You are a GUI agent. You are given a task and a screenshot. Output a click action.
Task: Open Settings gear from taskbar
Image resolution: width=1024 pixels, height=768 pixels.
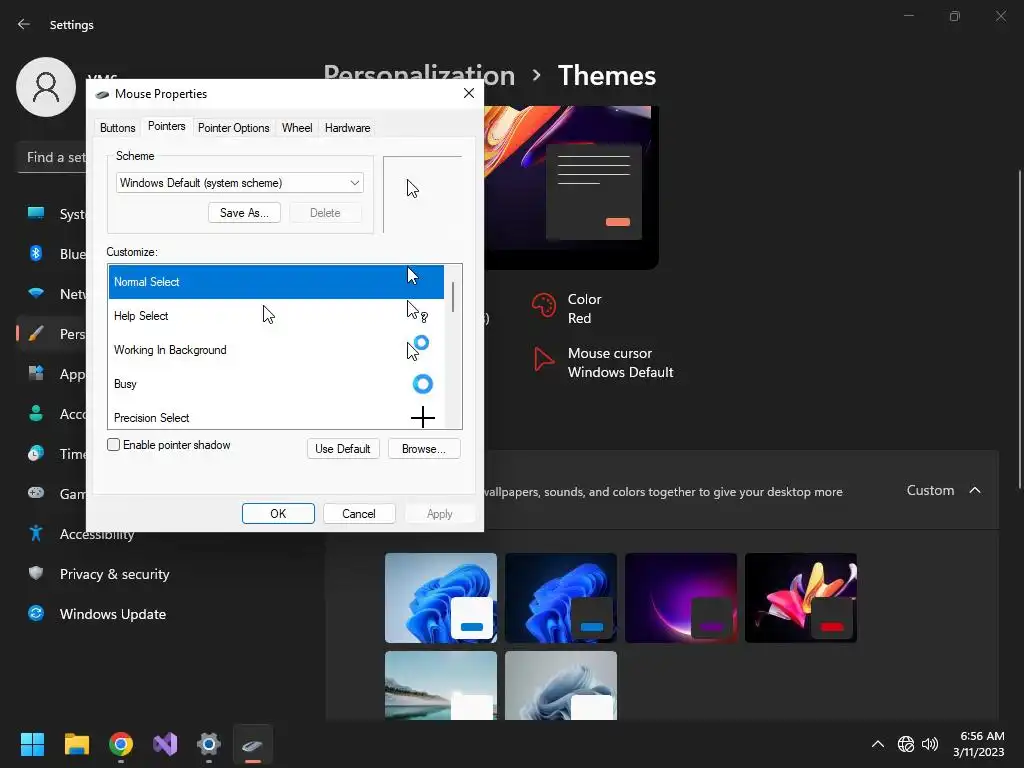209,744
